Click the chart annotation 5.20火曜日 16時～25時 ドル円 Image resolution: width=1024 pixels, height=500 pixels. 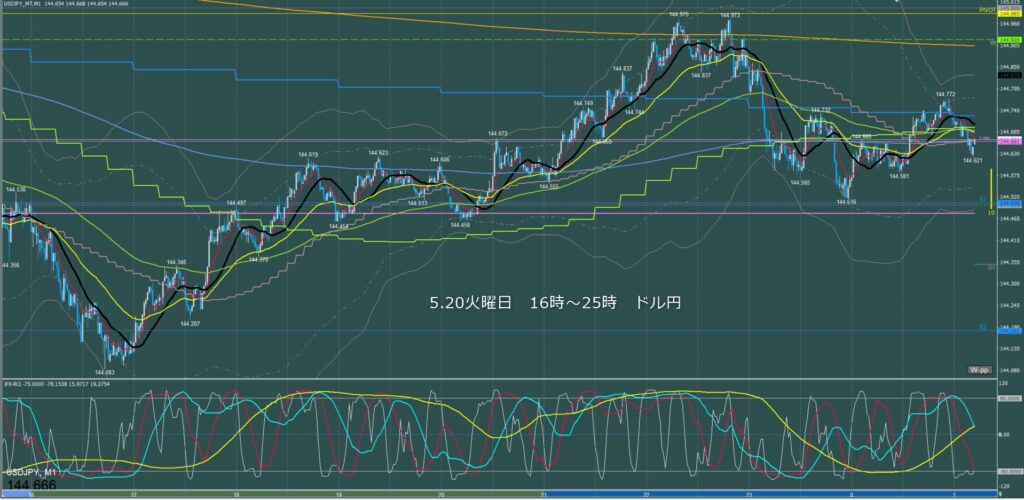tap(556, 303)
